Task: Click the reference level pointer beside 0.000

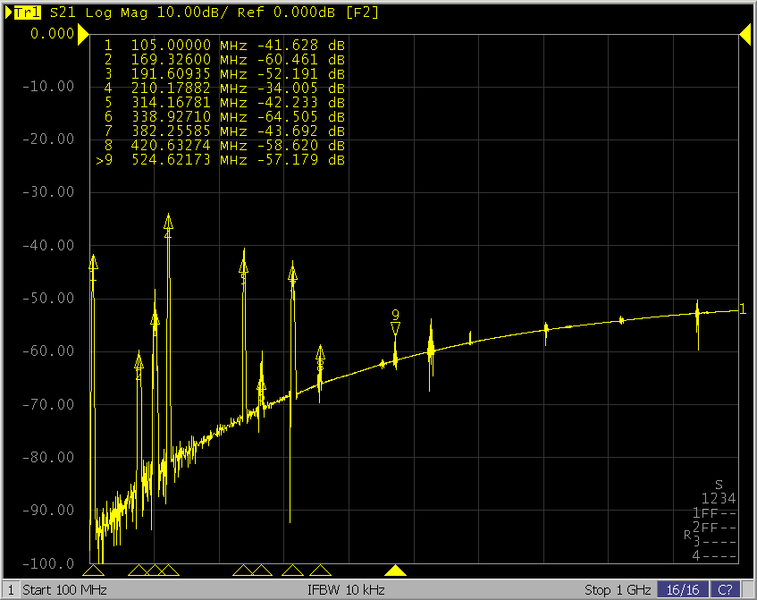Action: point(83,33)
